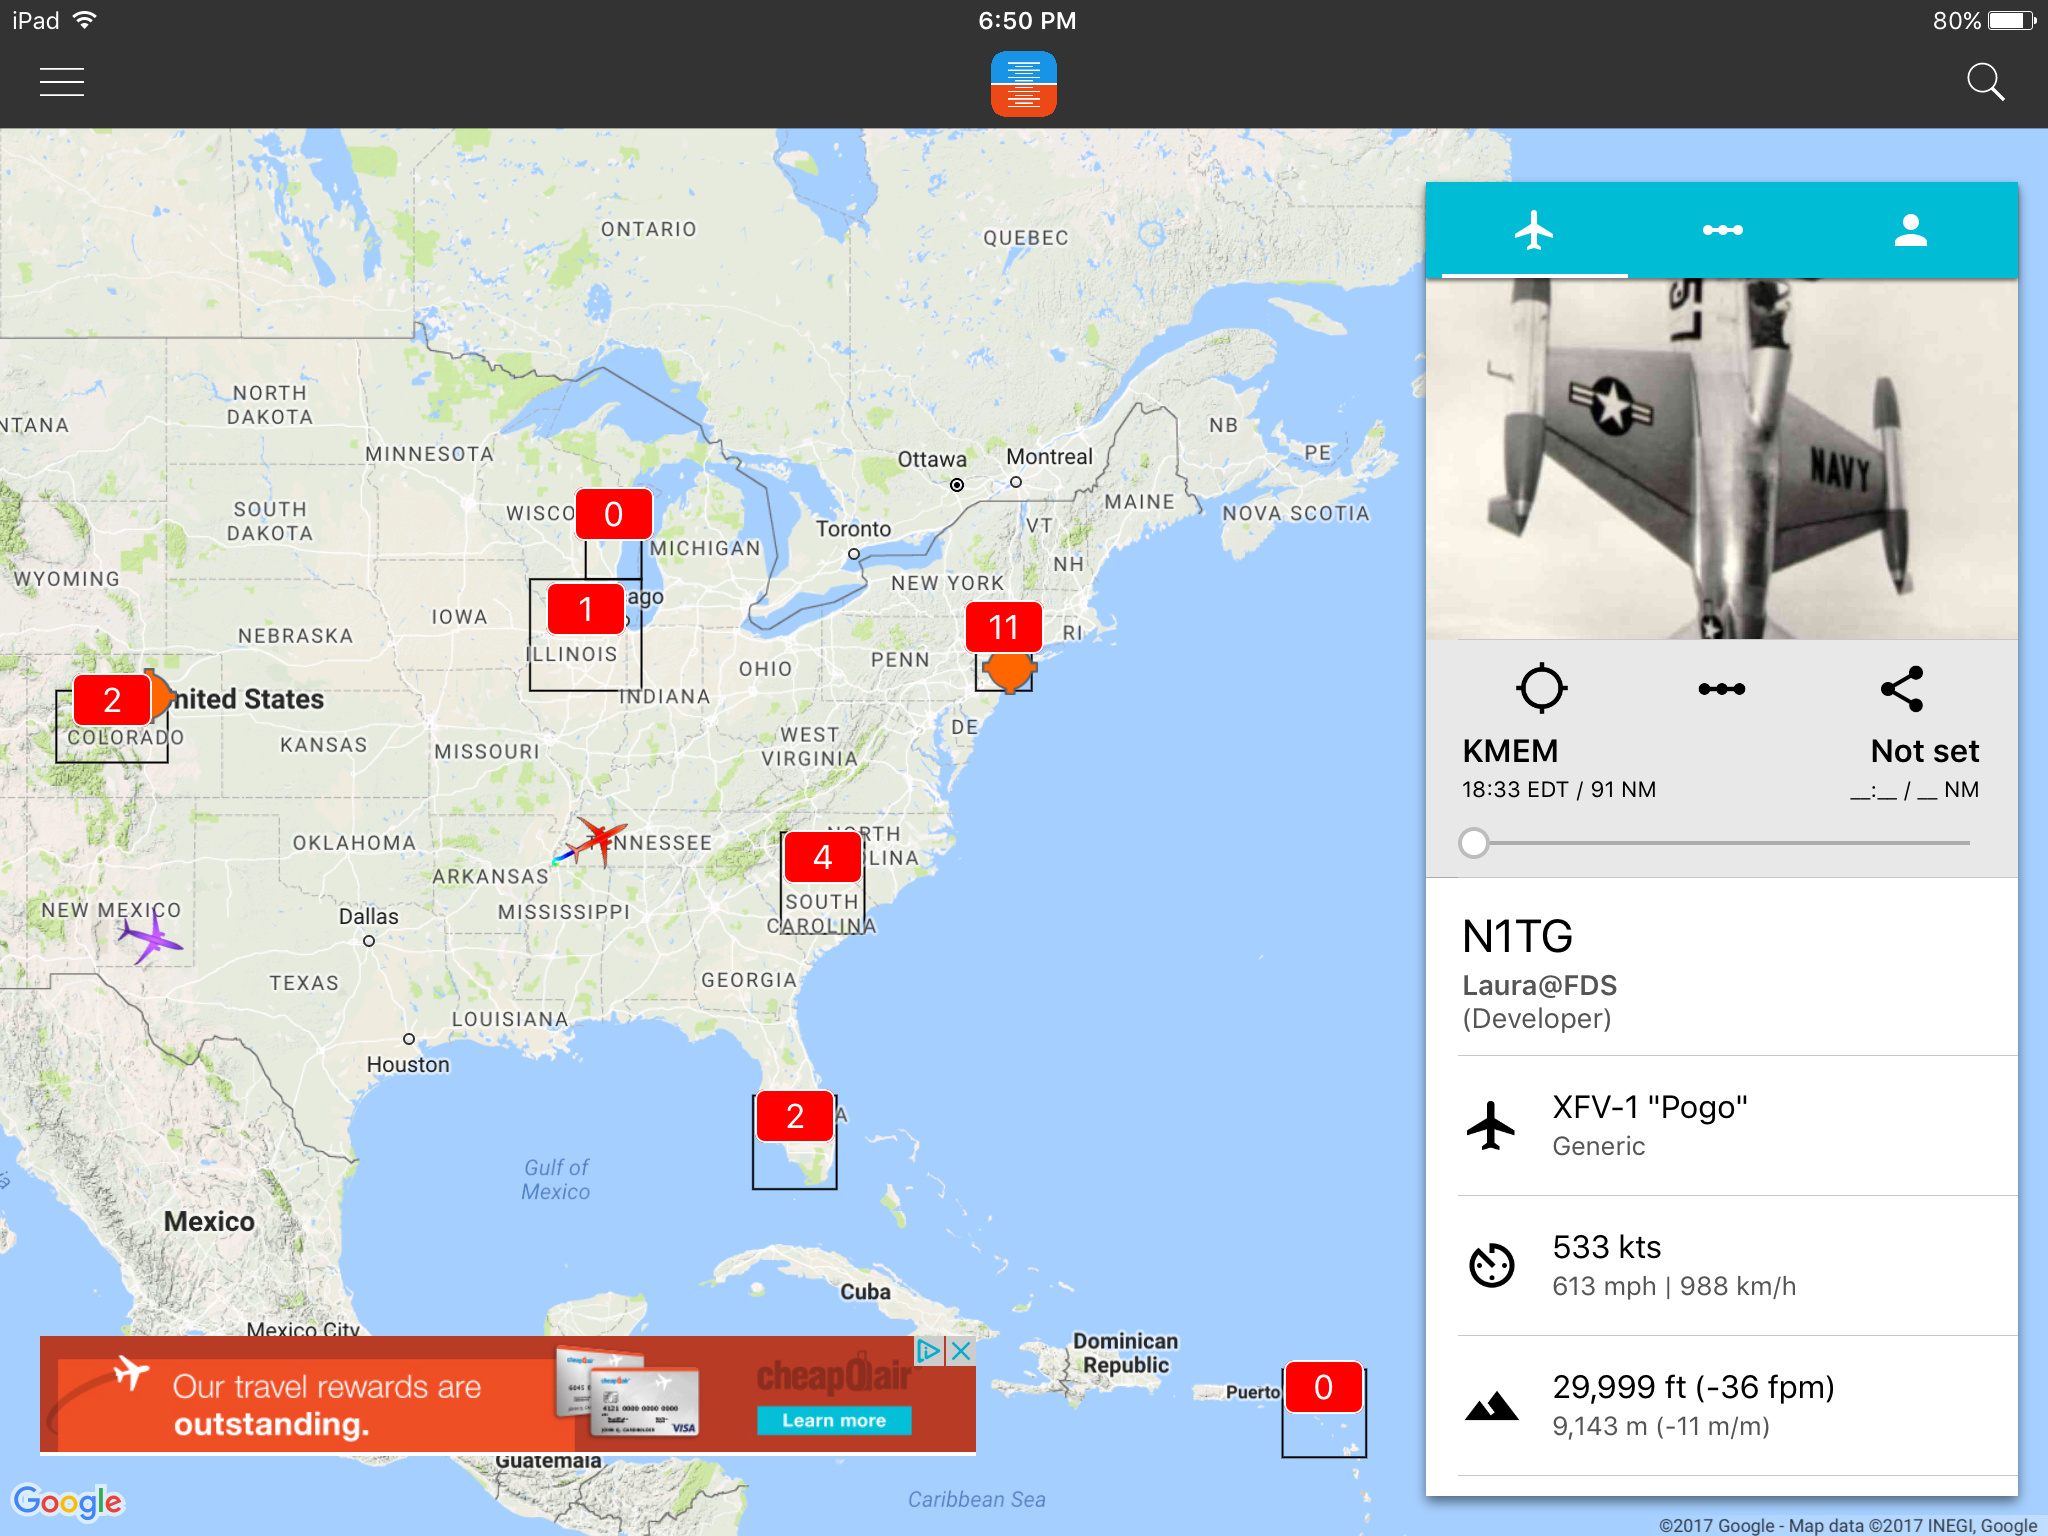The height and width of the screenshot is (1536, 2048).
Task: Tap the share icon
Action: [1902, 689]
